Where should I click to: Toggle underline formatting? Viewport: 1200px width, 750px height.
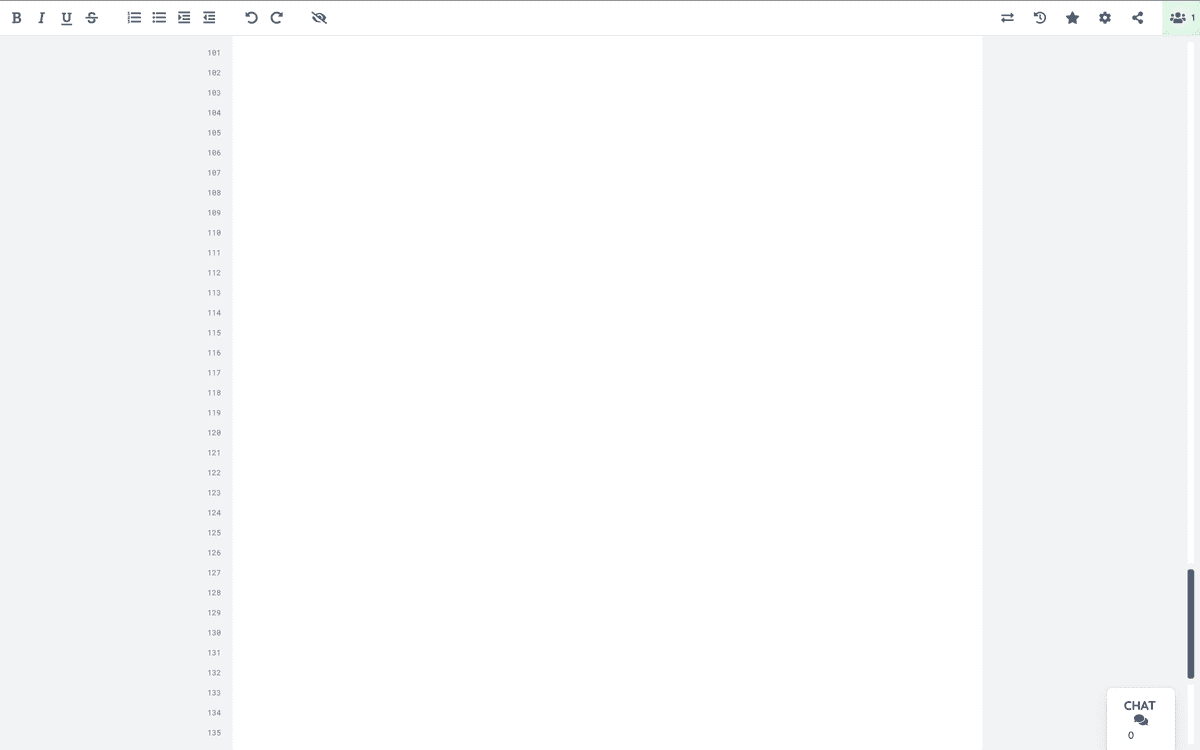[x=66, y=17]
